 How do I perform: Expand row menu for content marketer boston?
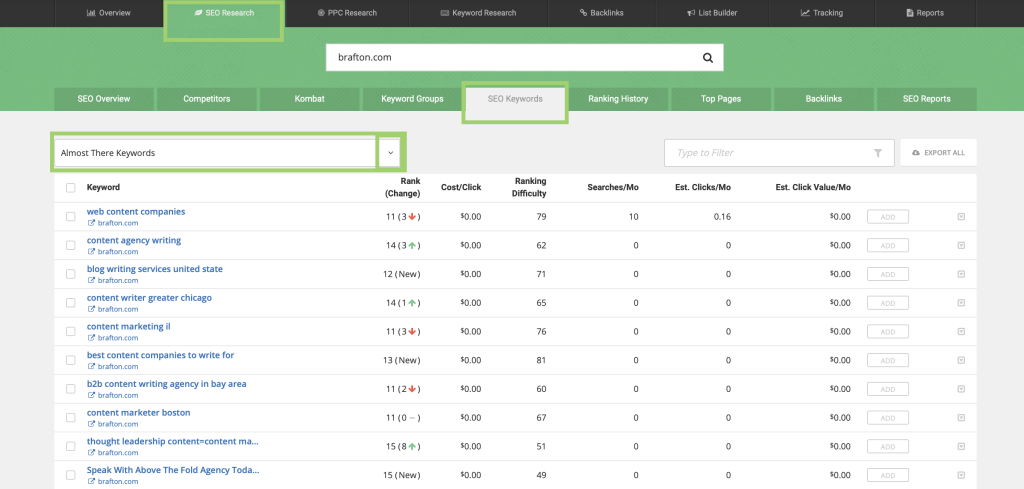coord(961,418)
